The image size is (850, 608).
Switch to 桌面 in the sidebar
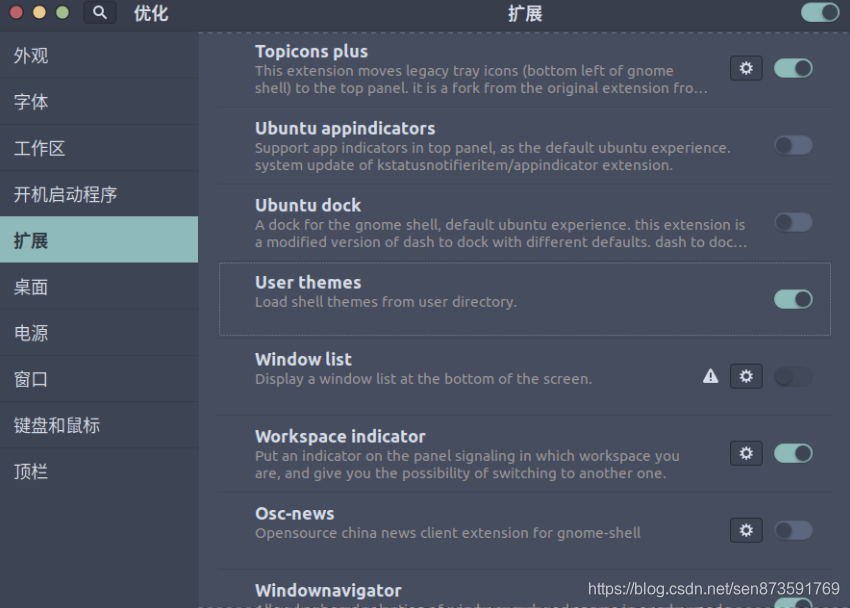[99, 287]
